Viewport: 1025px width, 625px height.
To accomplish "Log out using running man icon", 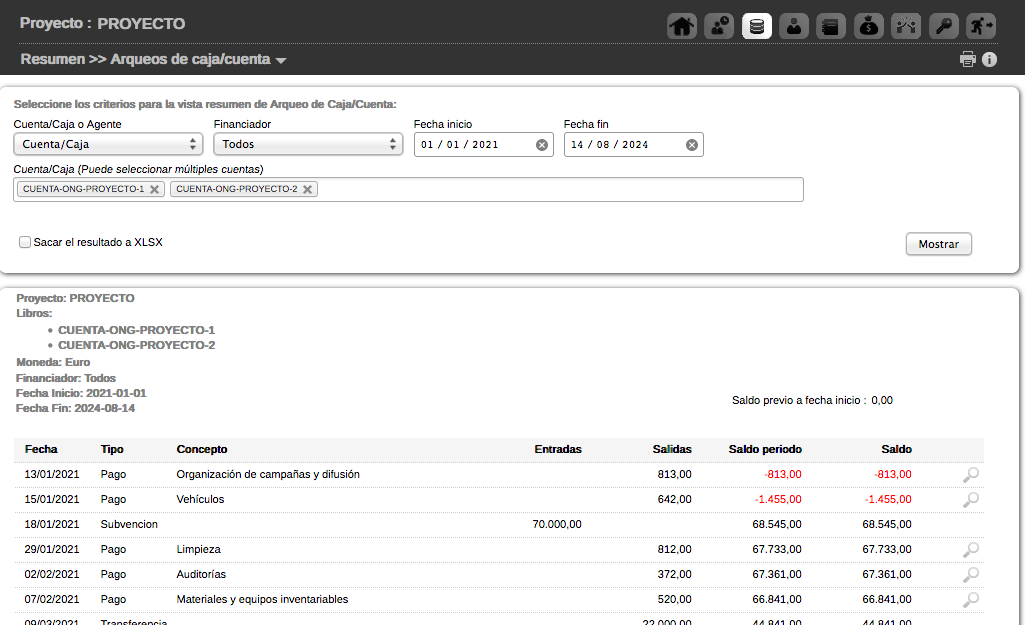I will tap(980, 26).
